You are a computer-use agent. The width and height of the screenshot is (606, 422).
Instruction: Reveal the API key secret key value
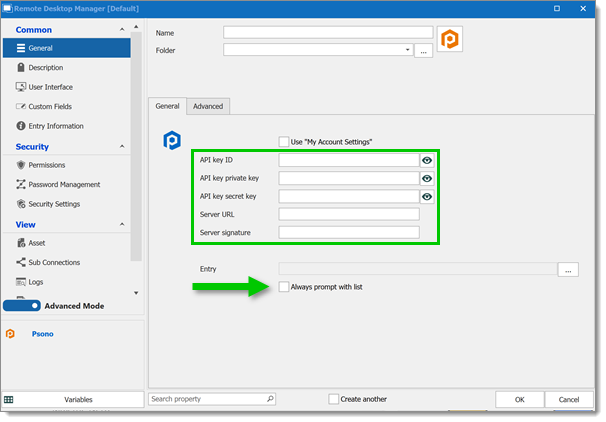click(427, 197)
